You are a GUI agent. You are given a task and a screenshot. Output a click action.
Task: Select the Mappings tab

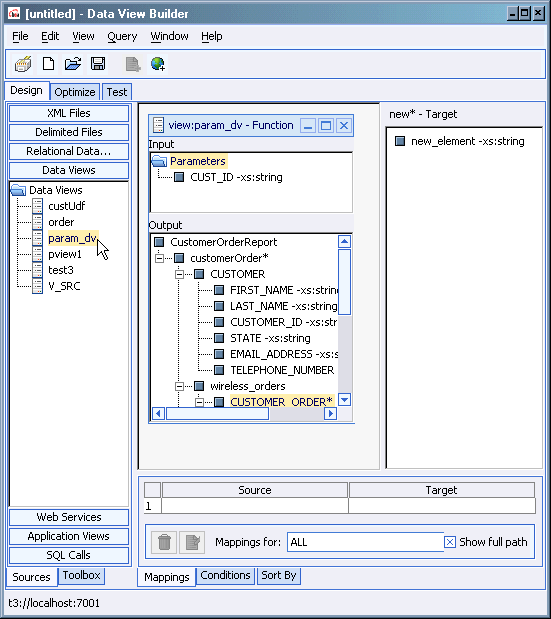[167, 577]
